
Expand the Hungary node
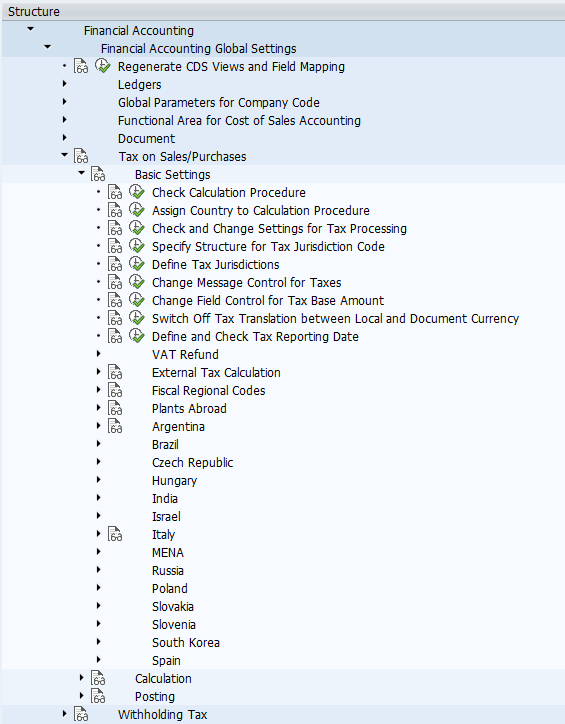(99, 480)
